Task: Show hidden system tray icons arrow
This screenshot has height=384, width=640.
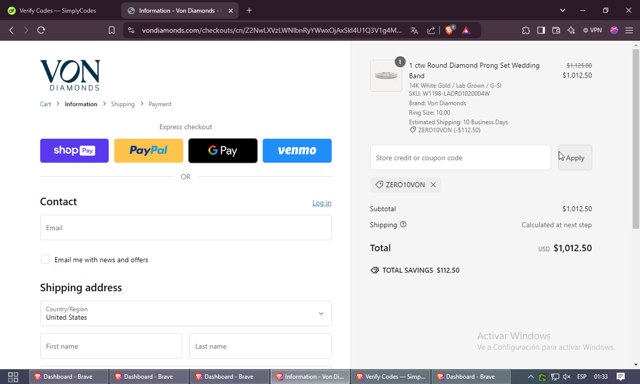Action: point(531,377)
